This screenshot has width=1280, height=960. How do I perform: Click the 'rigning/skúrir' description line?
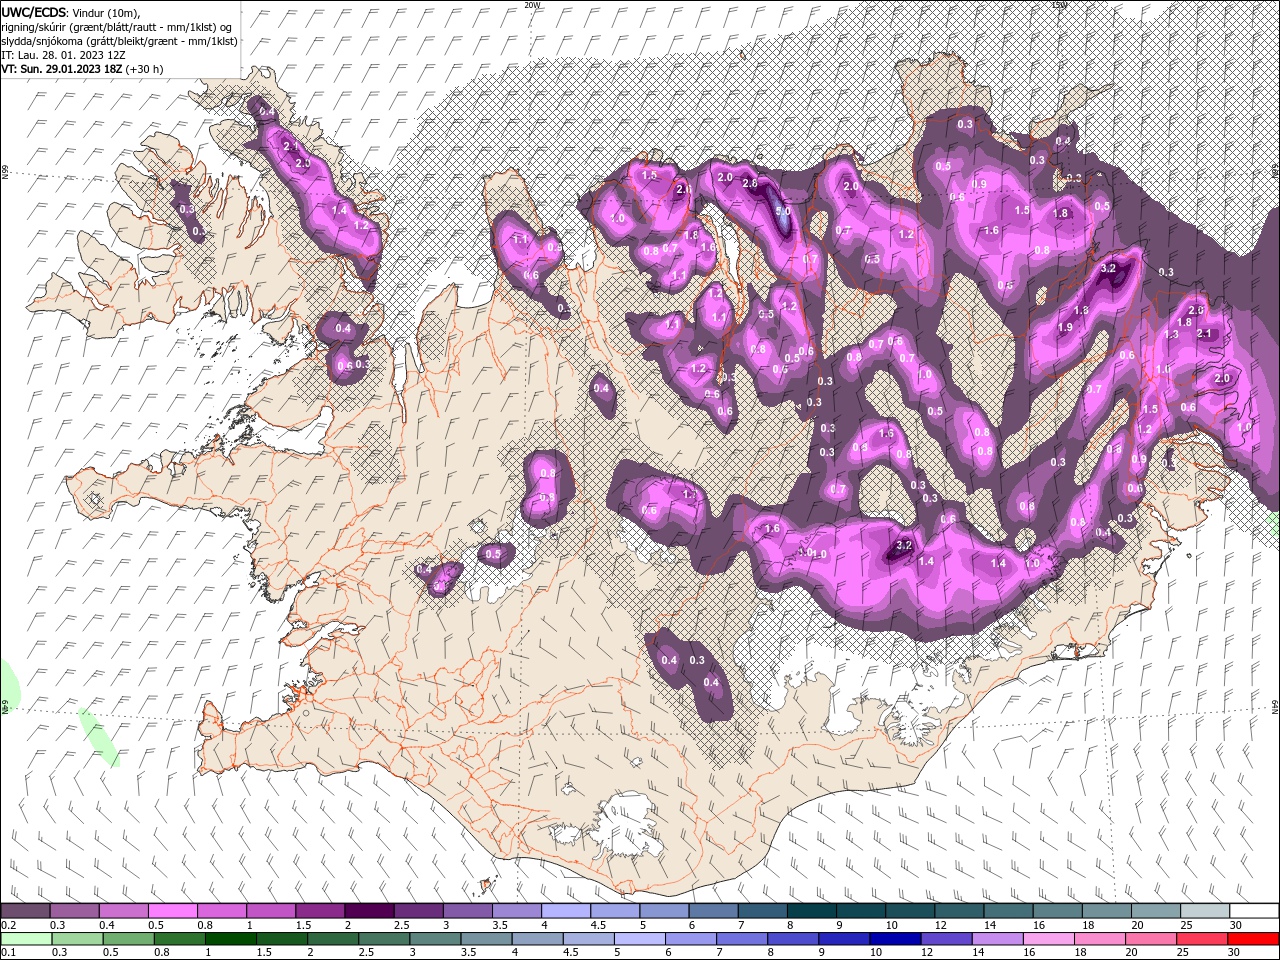(117, 27)
